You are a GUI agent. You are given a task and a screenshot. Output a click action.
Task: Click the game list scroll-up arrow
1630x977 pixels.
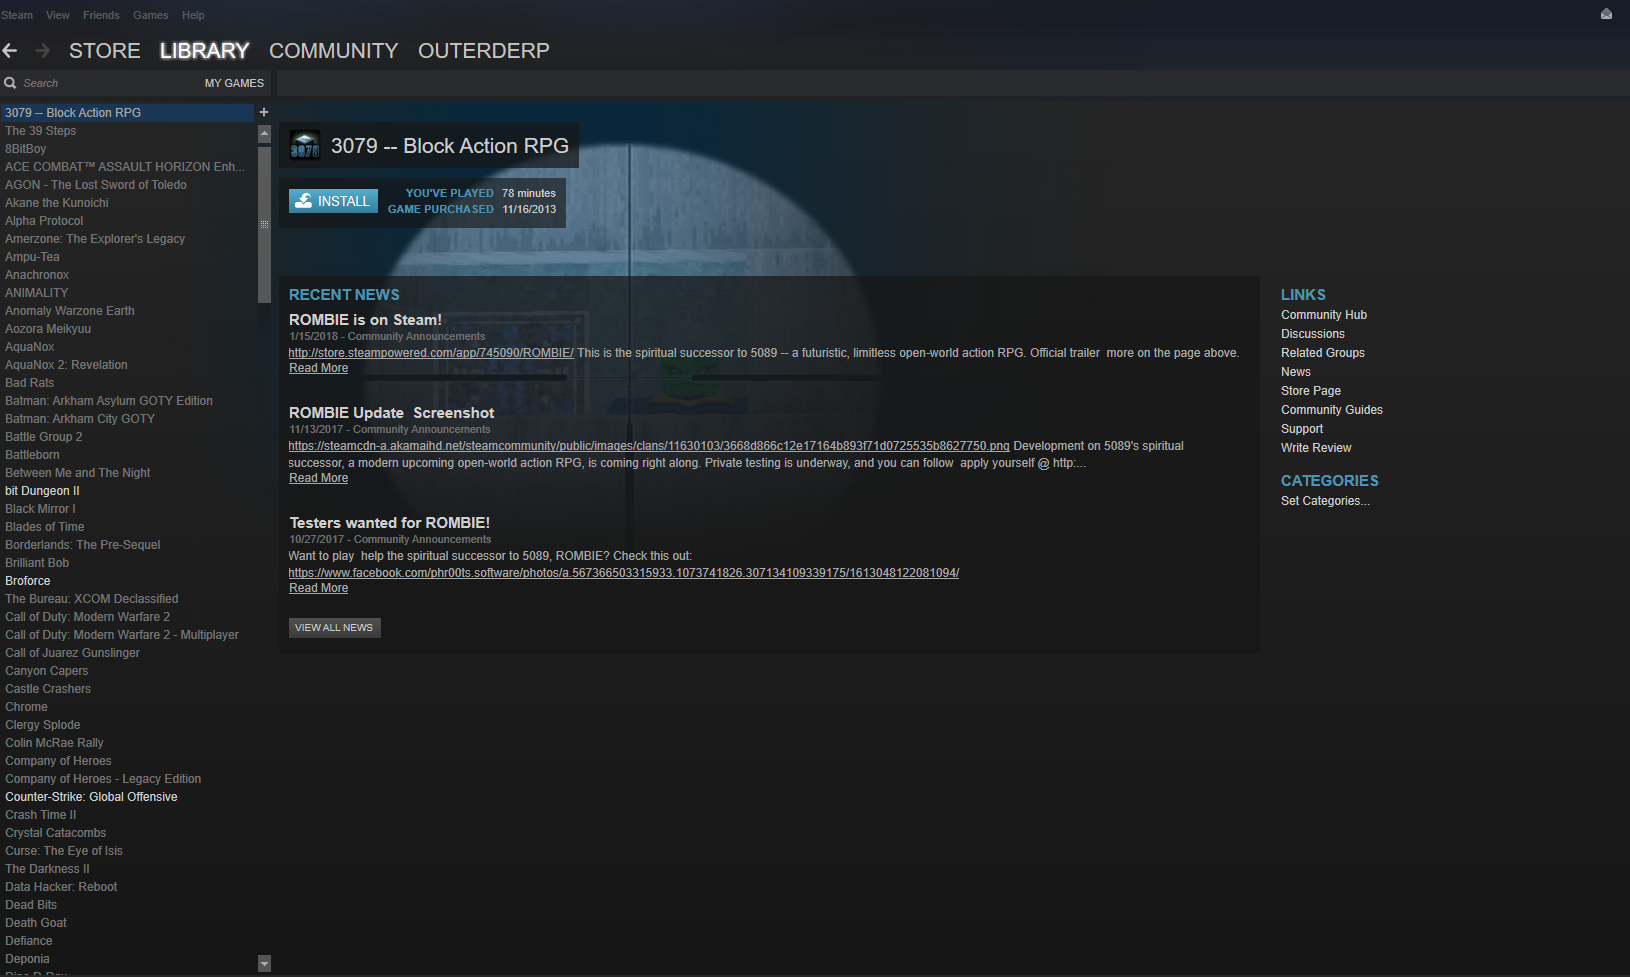264,133
